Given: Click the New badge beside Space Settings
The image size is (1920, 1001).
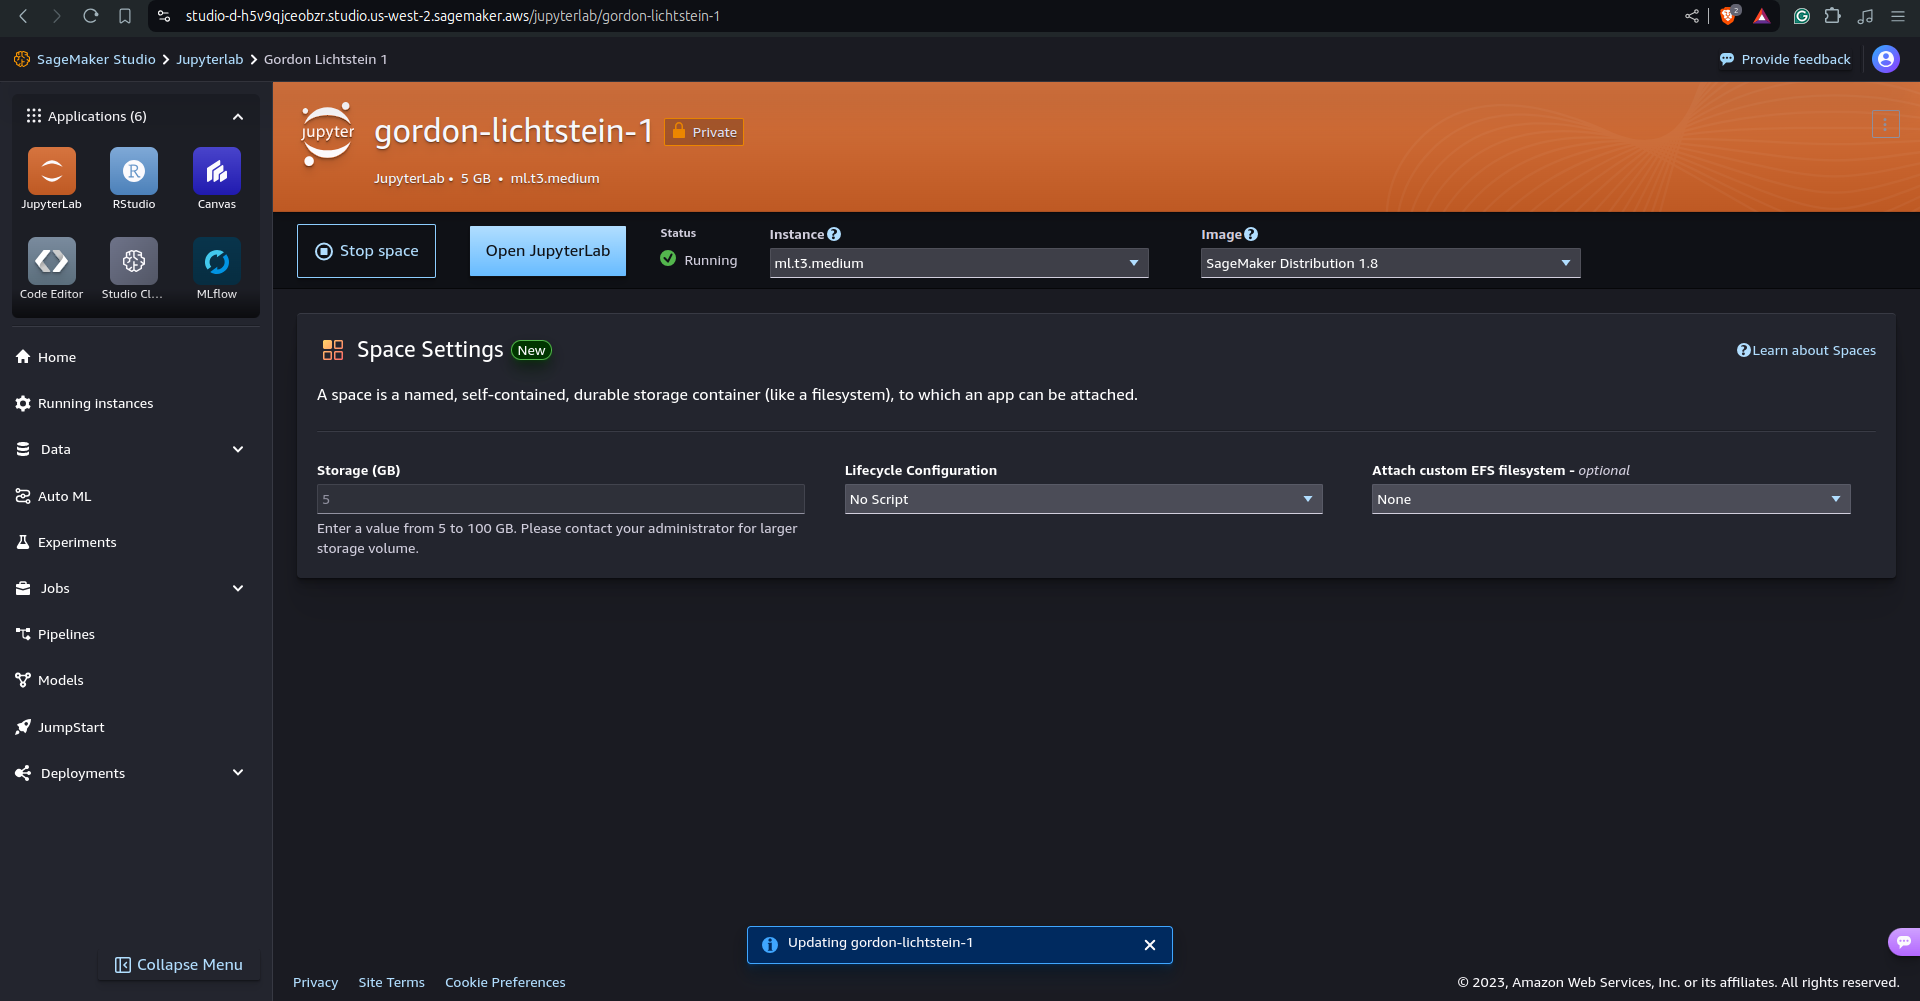Looking at the screenshot, I should (x=531, y=350).
